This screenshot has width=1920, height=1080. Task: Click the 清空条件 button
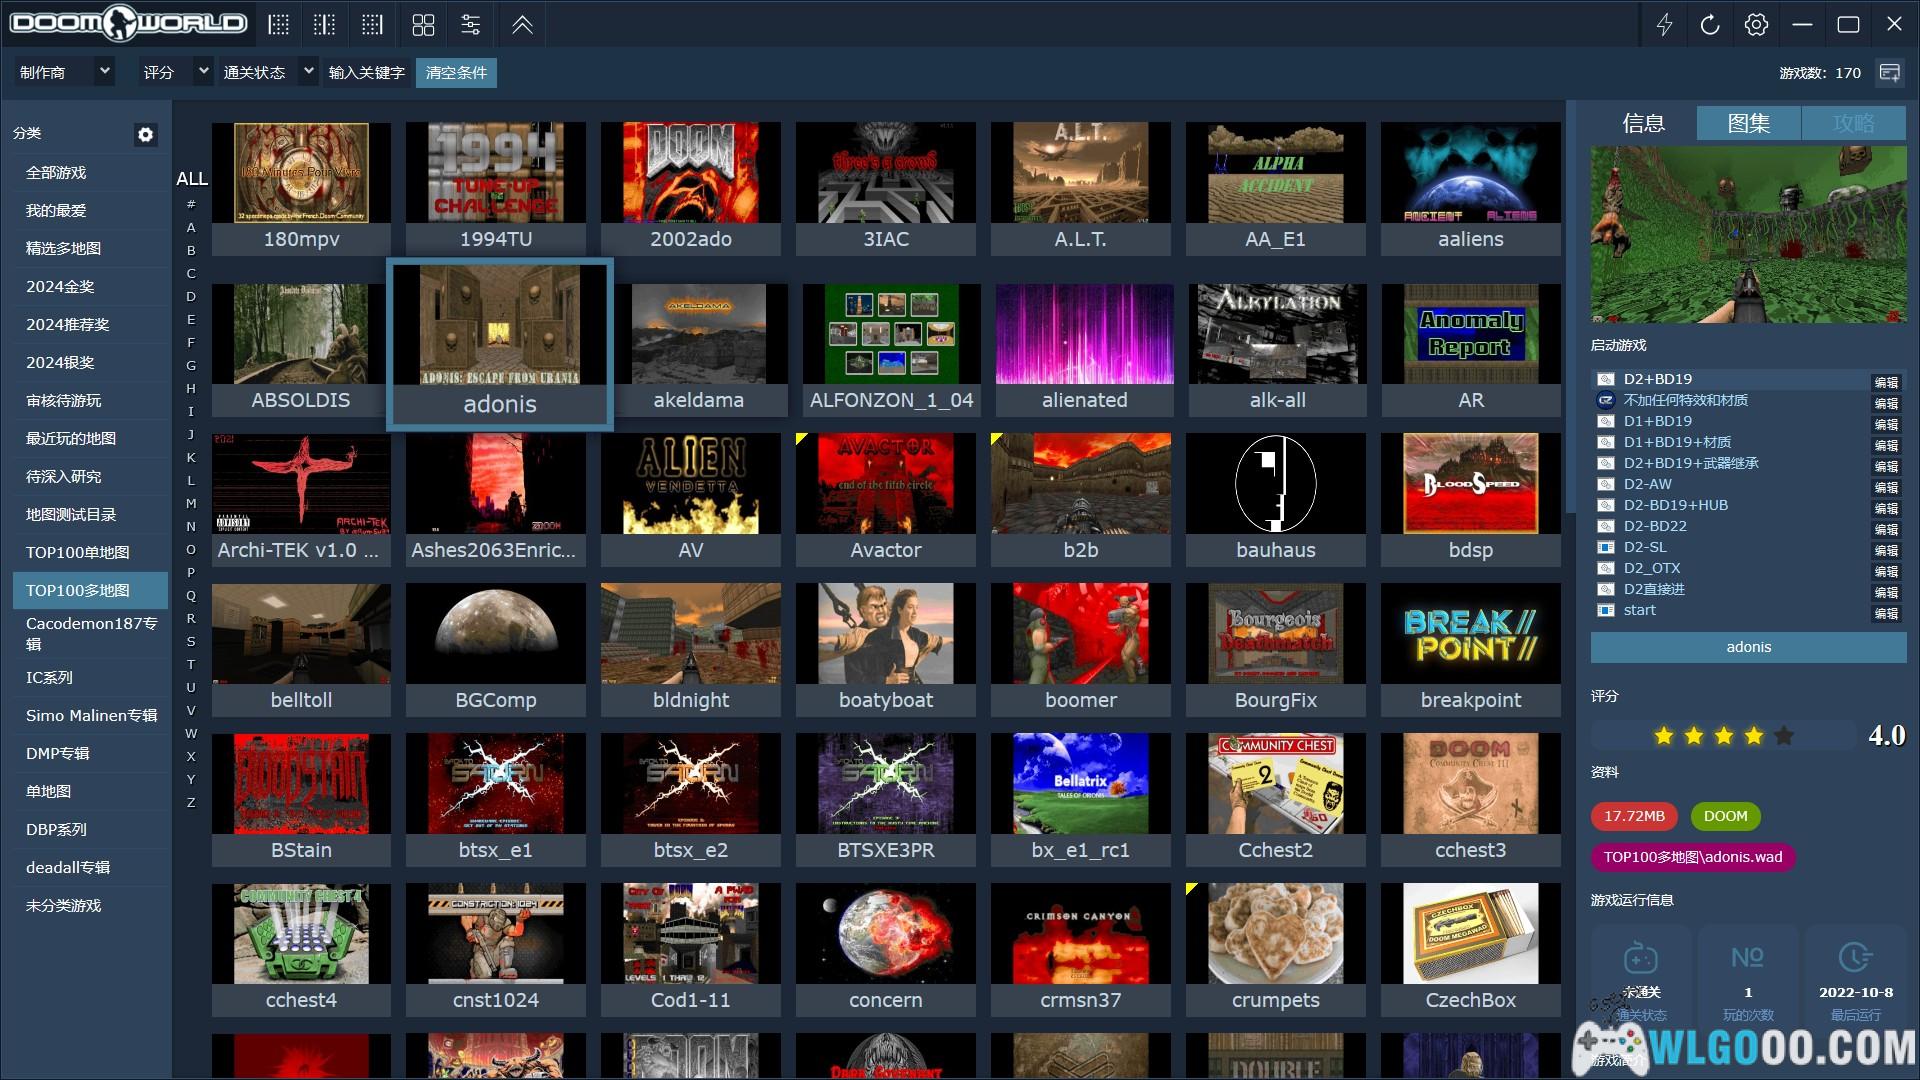(456, 73)
